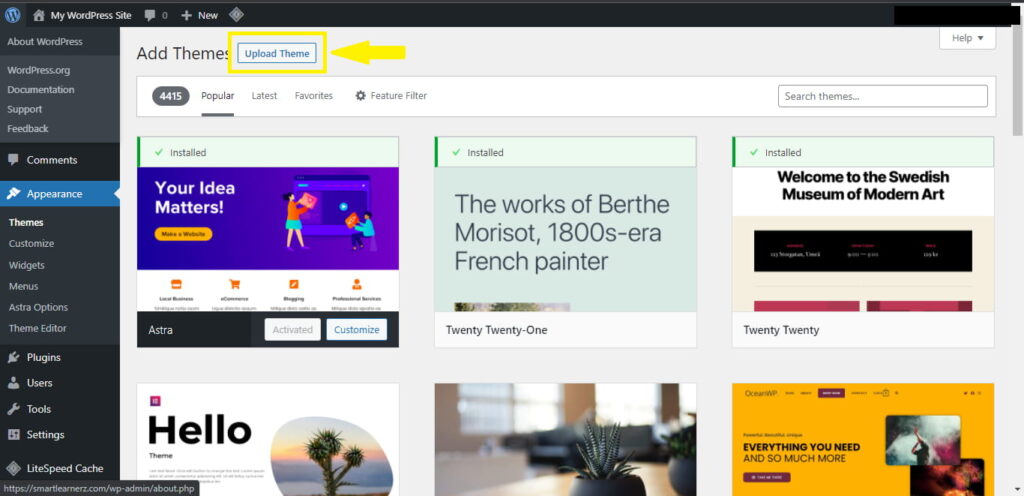Click the Comments sidebar icon

pos(13,160)
